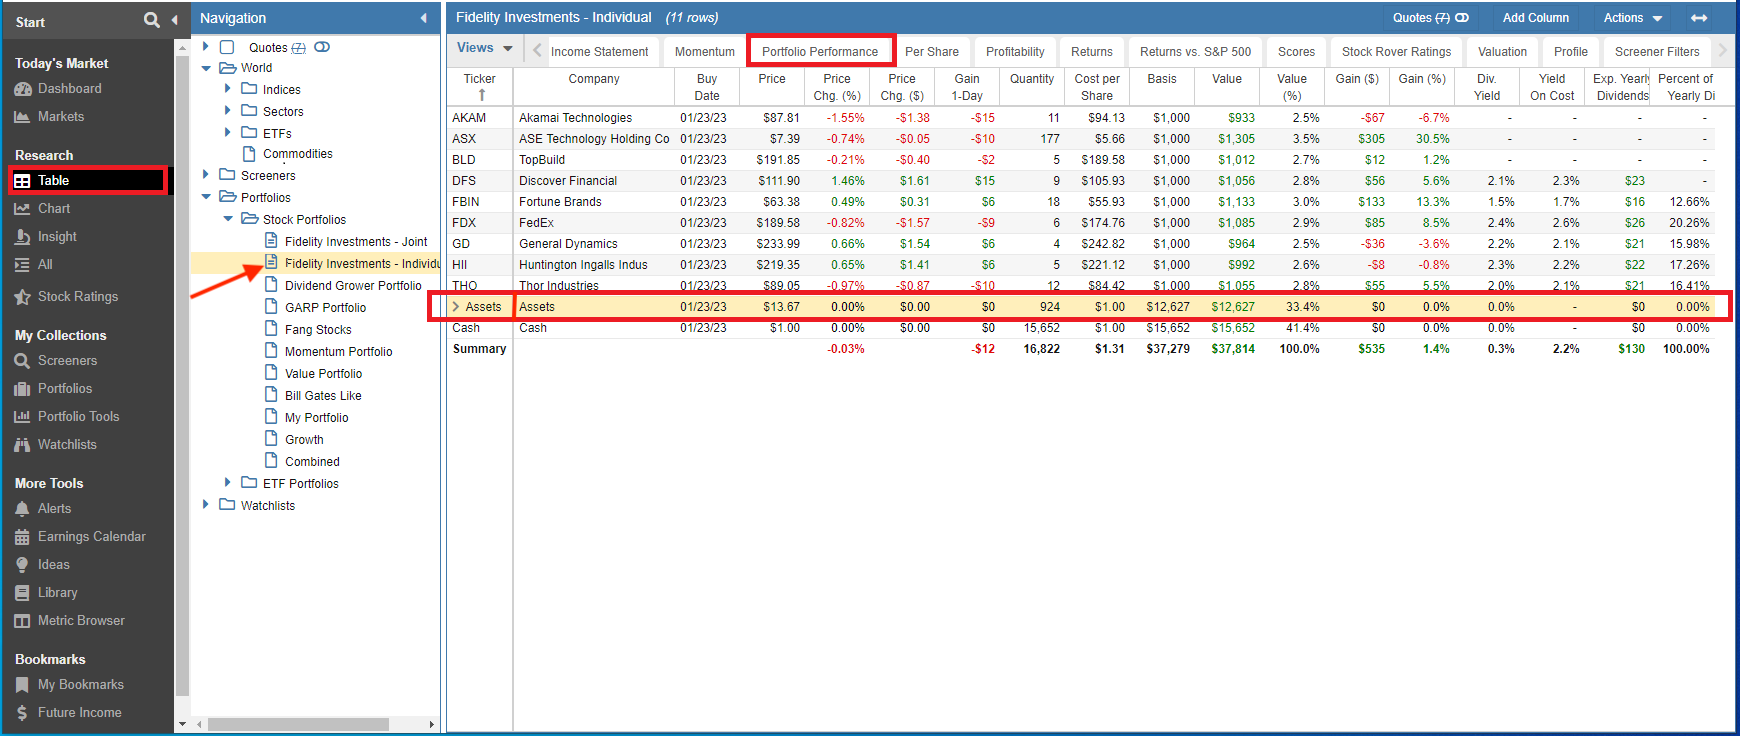Tick the Quotes checkbox in Navigation
1740x736 pixels.
pos(227,47)
